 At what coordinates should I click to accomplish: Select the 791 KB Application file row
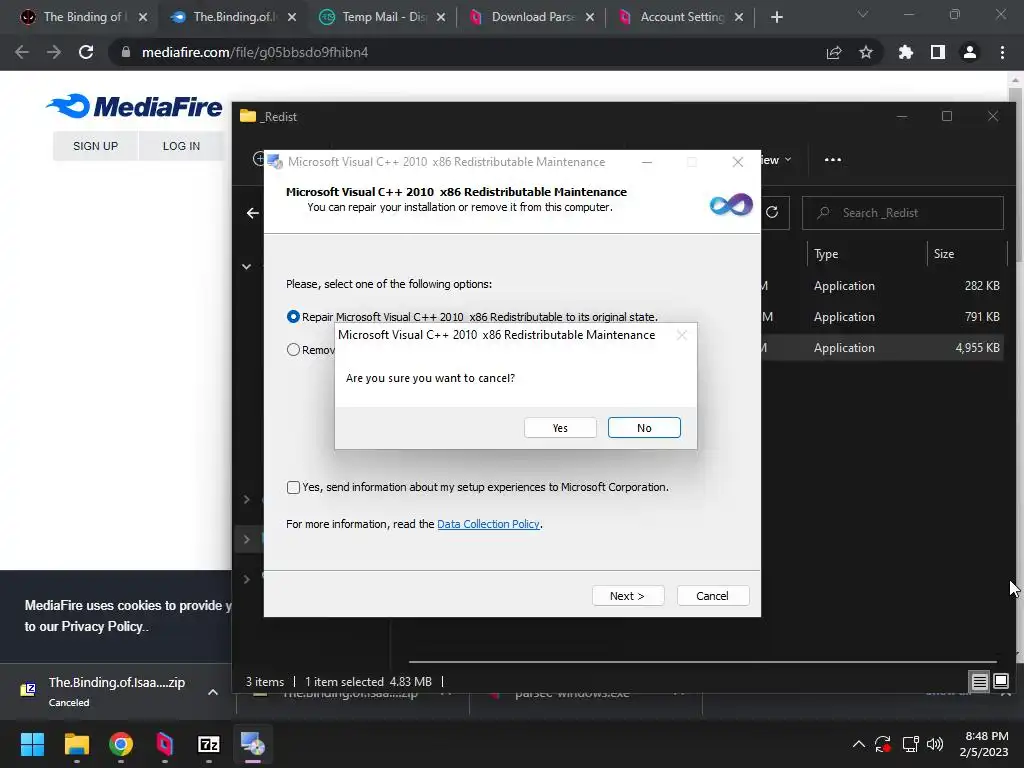(x=882, y=317)
